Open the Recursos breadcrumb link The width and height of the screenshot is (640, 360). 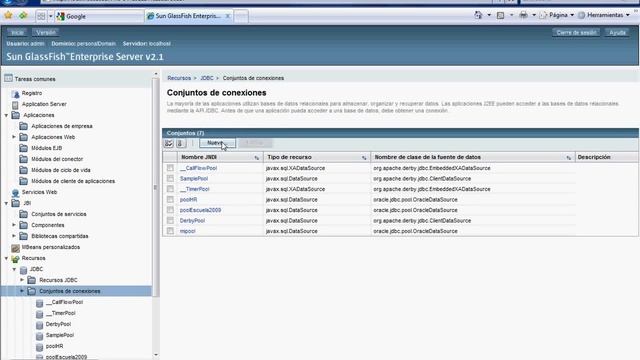pyautogui.click(x=179, y=78)
